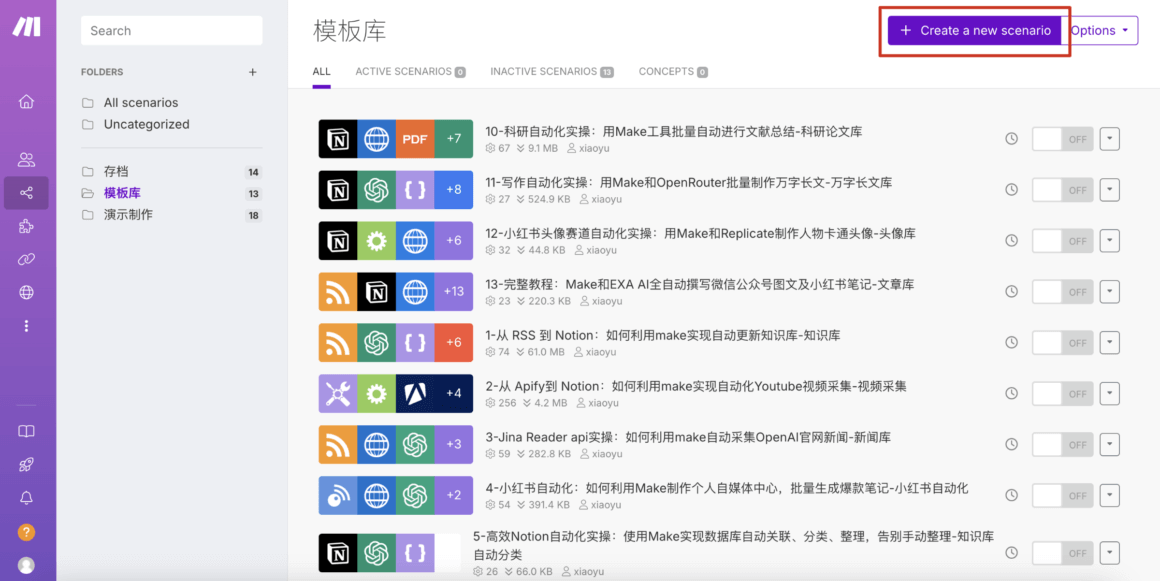This screenshot has width=1160, height=581.
Task: Open the Options dropdown
Action: pyautogui.click(x=1100, y=31)
